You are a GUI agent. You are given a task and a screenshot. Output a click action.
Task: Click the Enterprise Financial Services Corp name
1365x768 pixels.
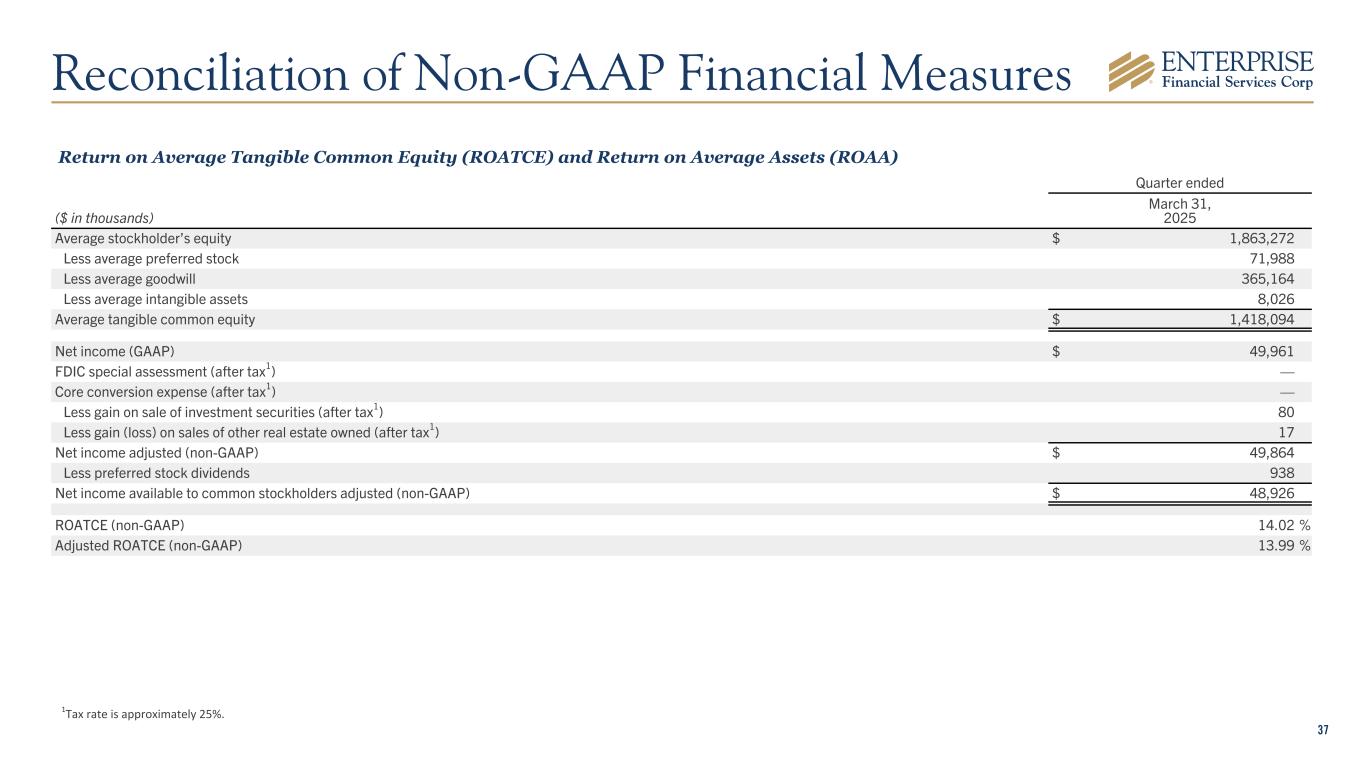(x=1238, y=70)
